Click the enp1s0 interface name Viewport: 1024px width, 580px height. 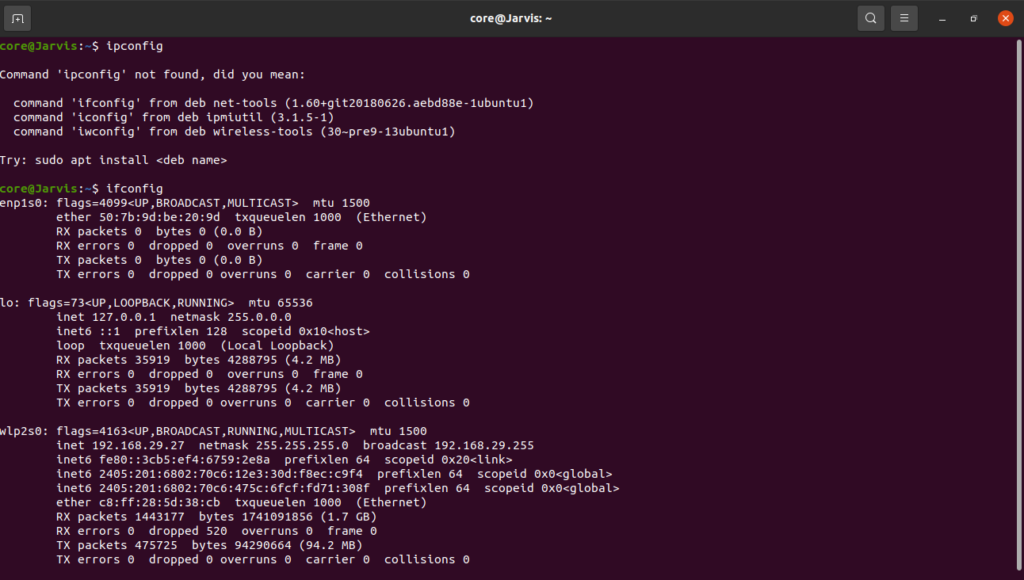pos(22,203)
